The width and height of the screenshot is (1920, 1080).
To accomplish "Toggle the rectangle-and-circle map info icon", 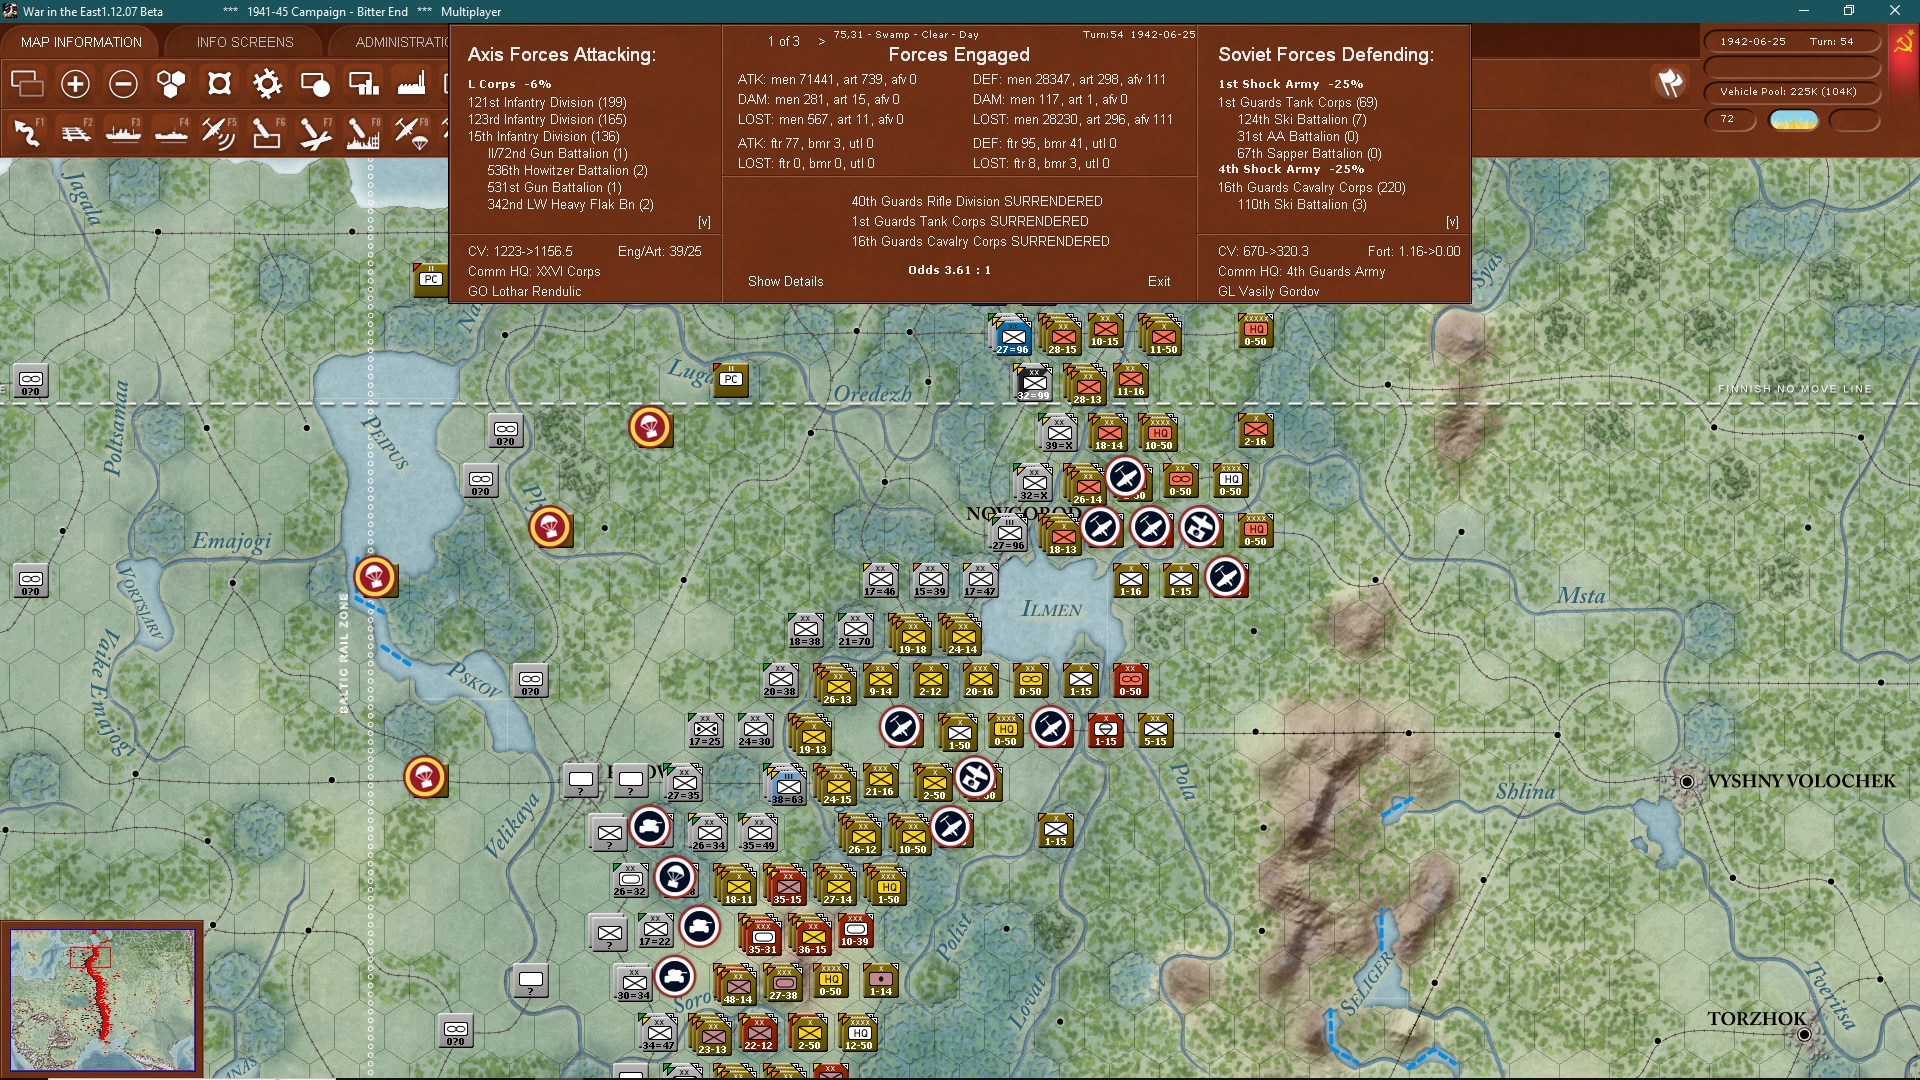I will click(315, 84).
